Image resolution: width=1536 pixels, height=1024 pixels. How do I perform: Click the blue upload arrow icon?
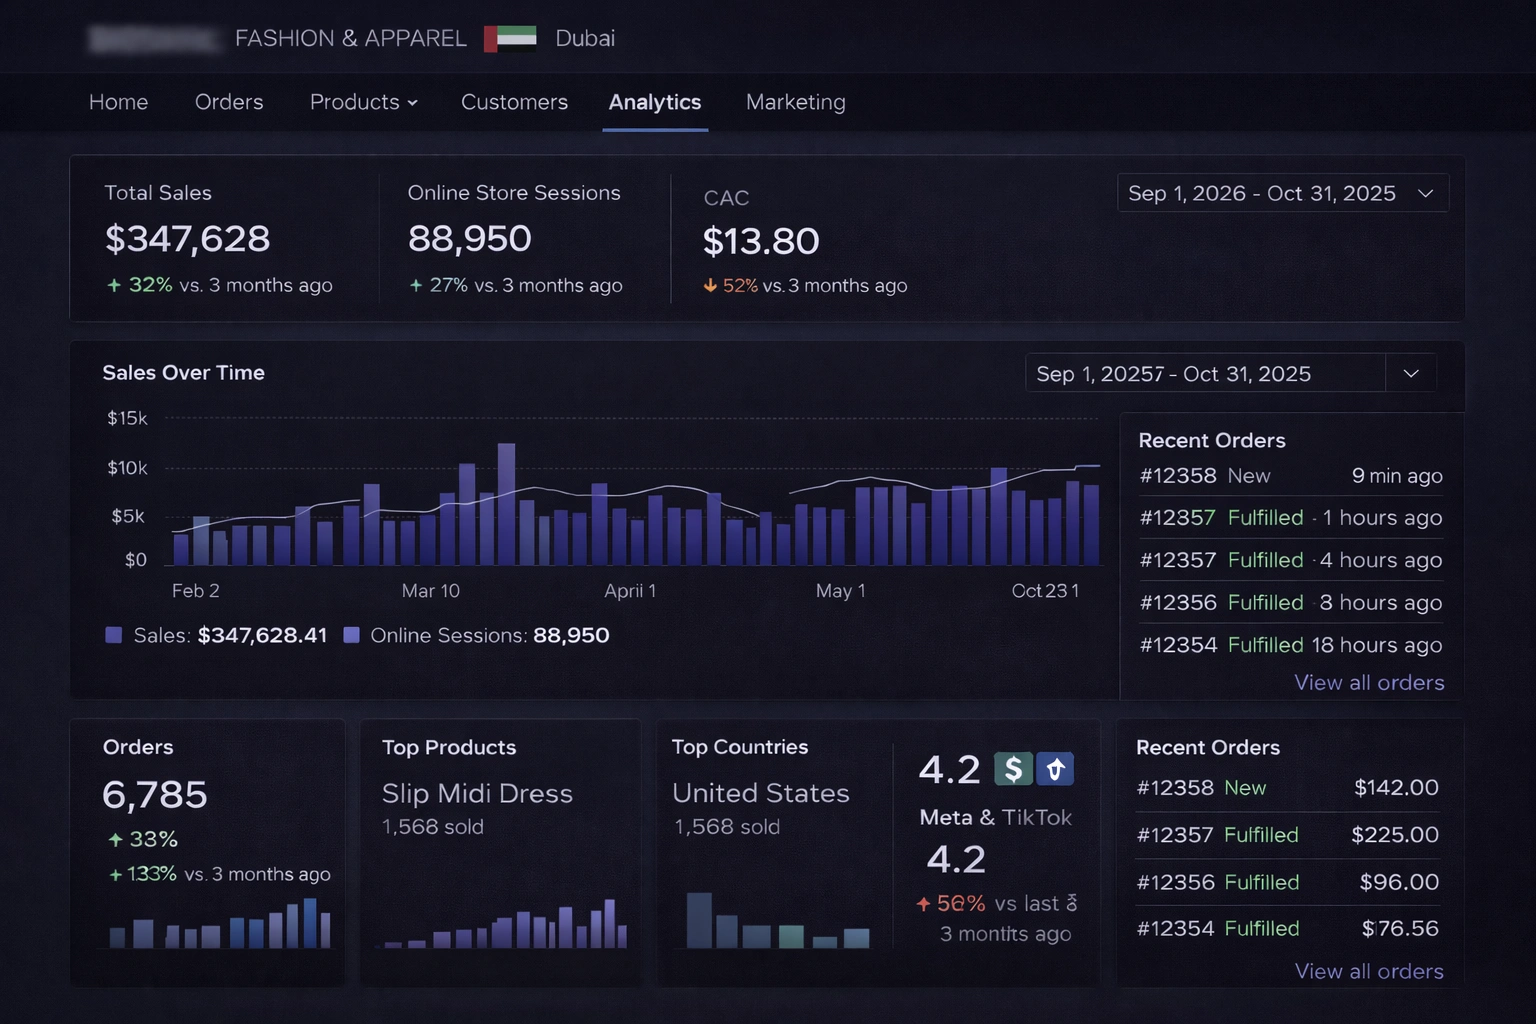pos(1054,769)
